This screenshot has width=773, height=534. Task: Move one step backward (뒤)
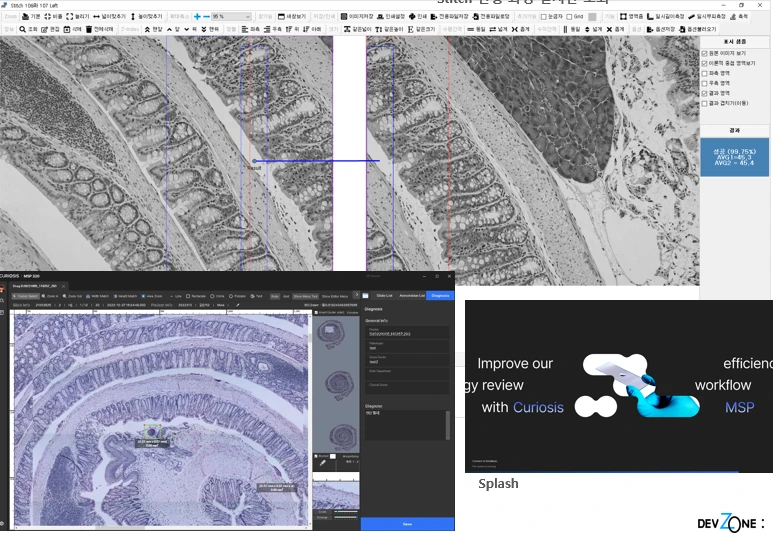[x=190, y=29]
